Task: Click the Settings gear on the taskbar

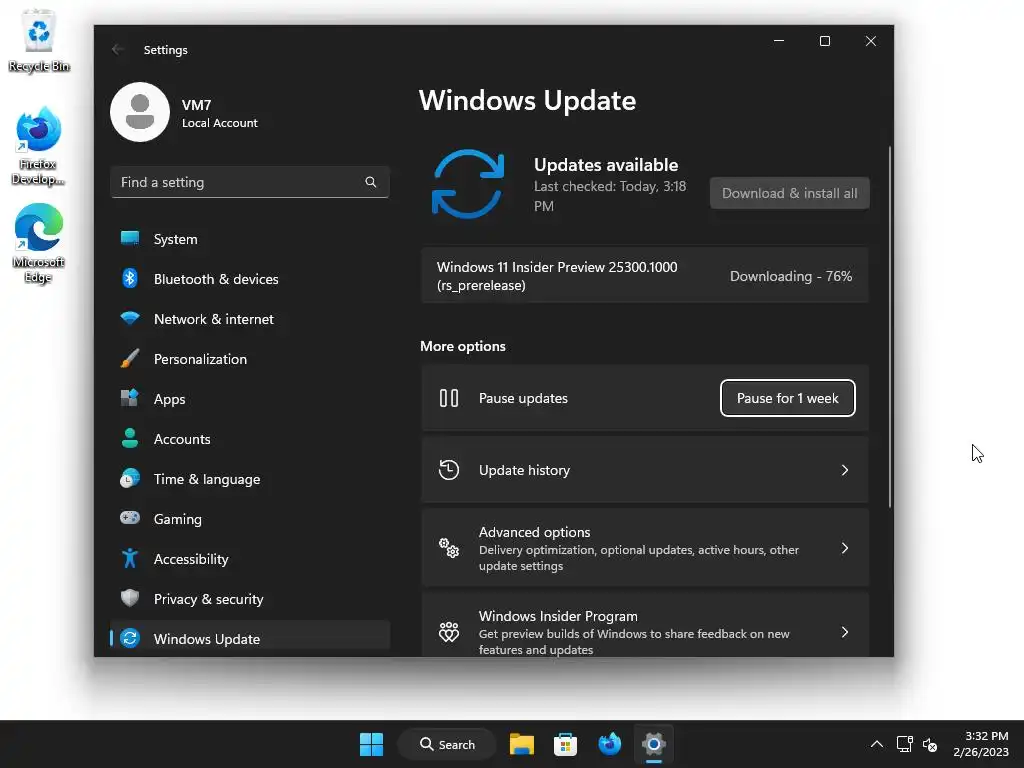Action: (653, 744)
